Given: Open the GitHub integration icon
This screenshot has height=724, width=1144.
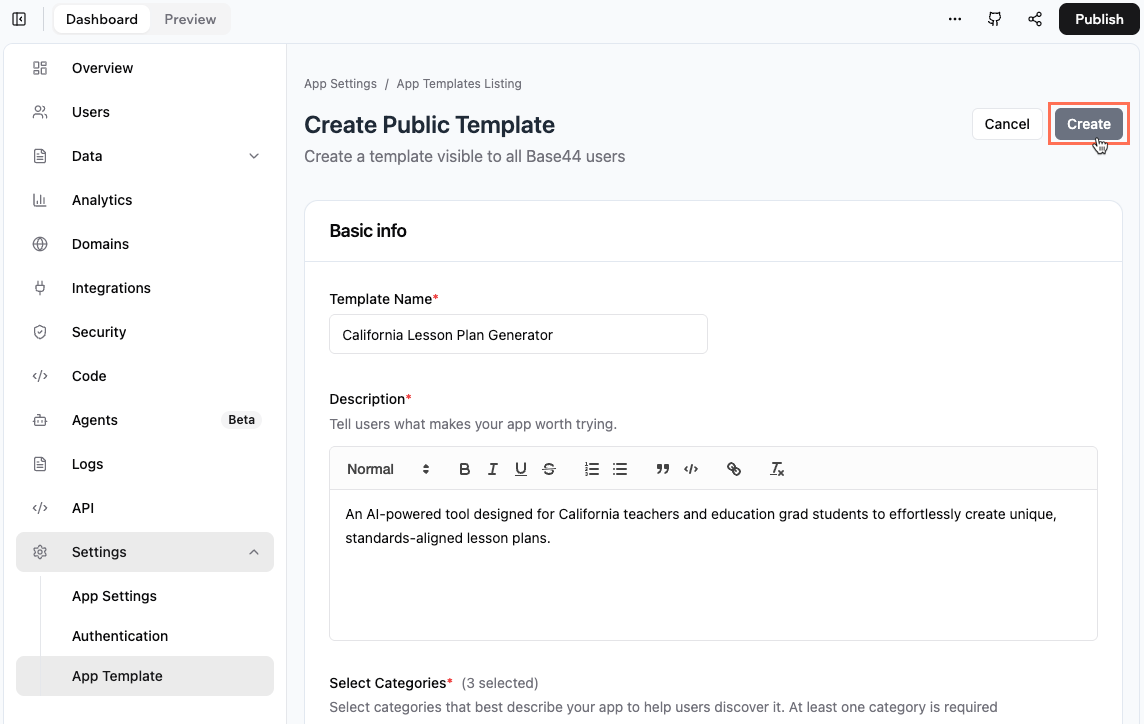Looking at the screenshot, I should coord(994,18).
